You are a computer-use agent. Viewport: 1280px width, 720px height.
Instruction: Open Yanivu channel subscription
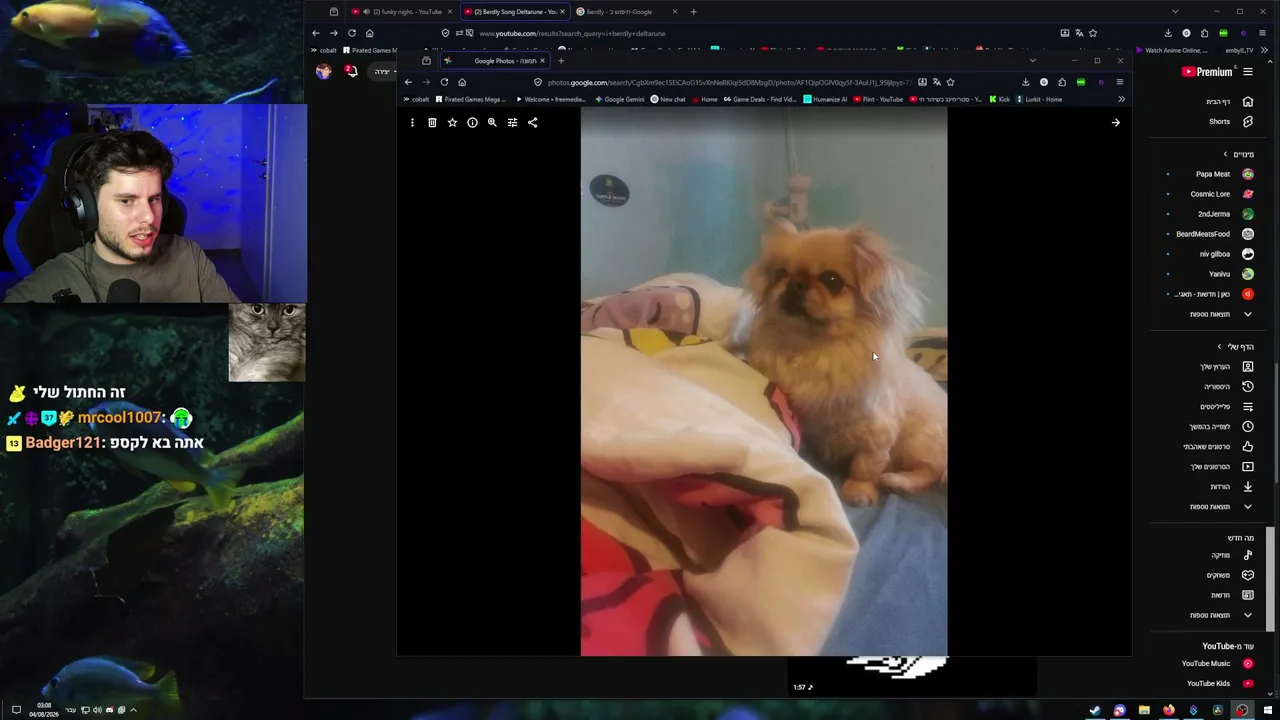[1210, 274]
